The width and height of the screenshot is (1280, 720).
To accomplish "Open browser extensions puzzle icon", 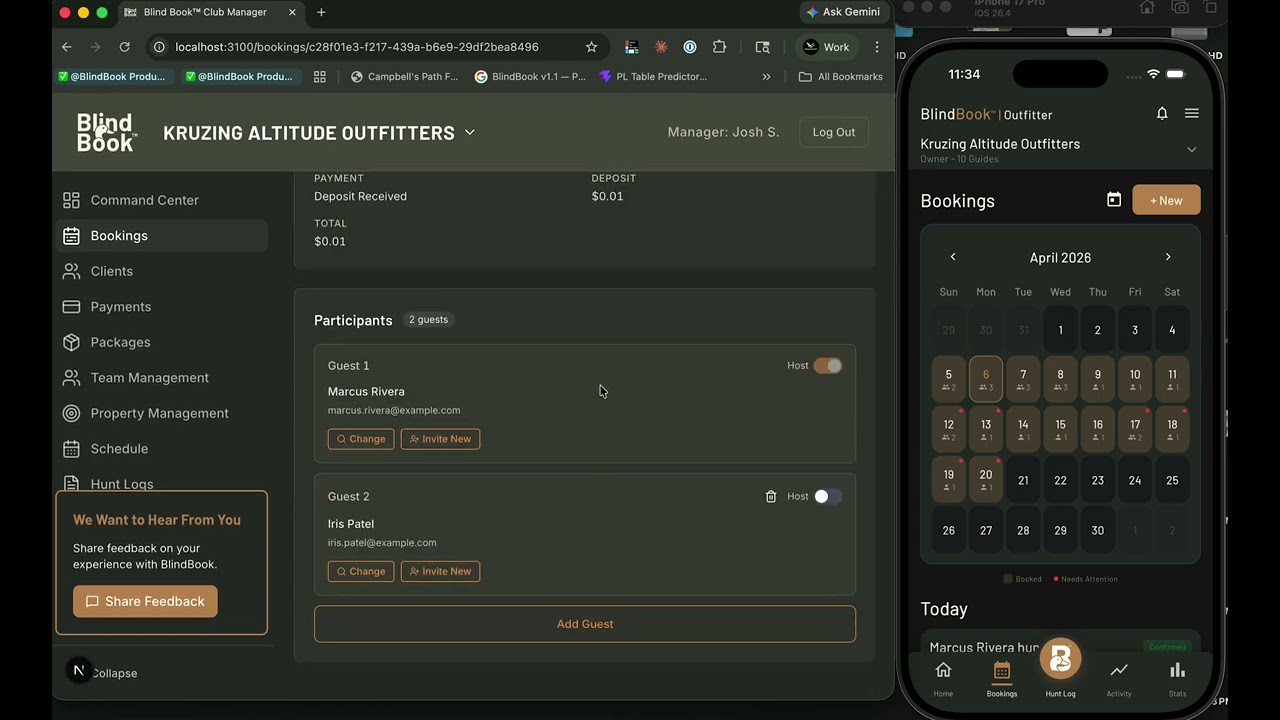I will (719, 47).
